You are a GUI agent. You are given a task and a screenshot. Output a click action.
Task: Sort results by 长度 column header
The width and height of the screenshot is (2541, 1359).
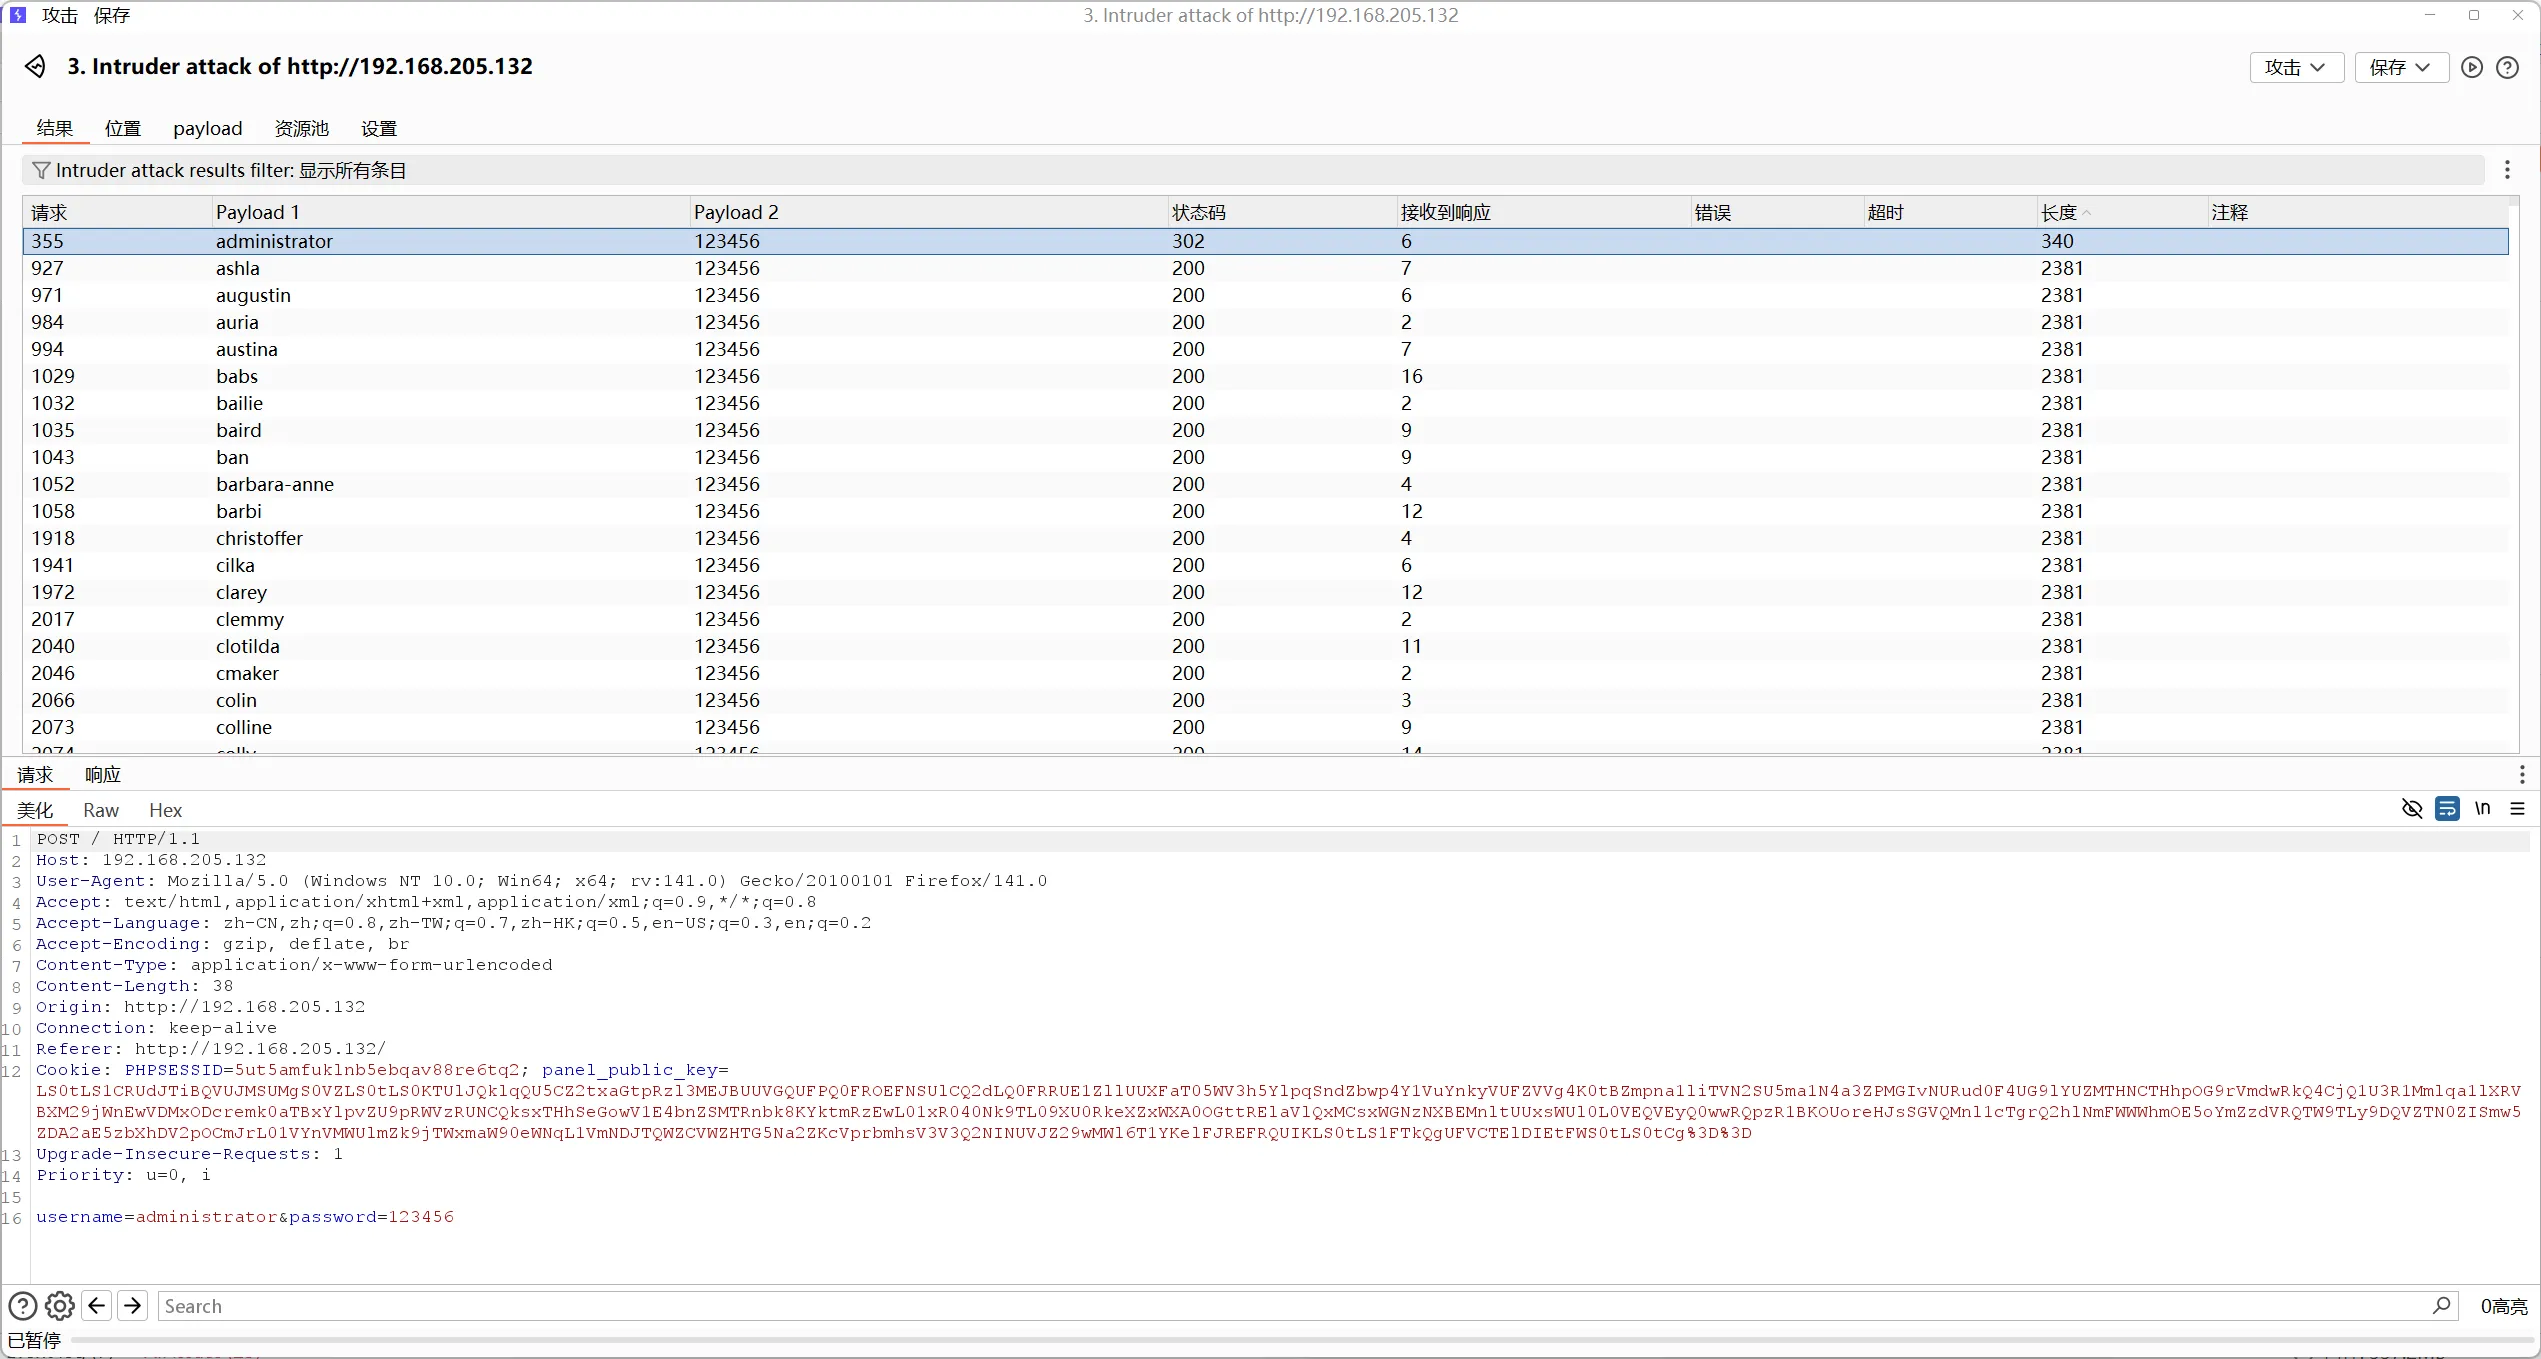coord(2060,212)
